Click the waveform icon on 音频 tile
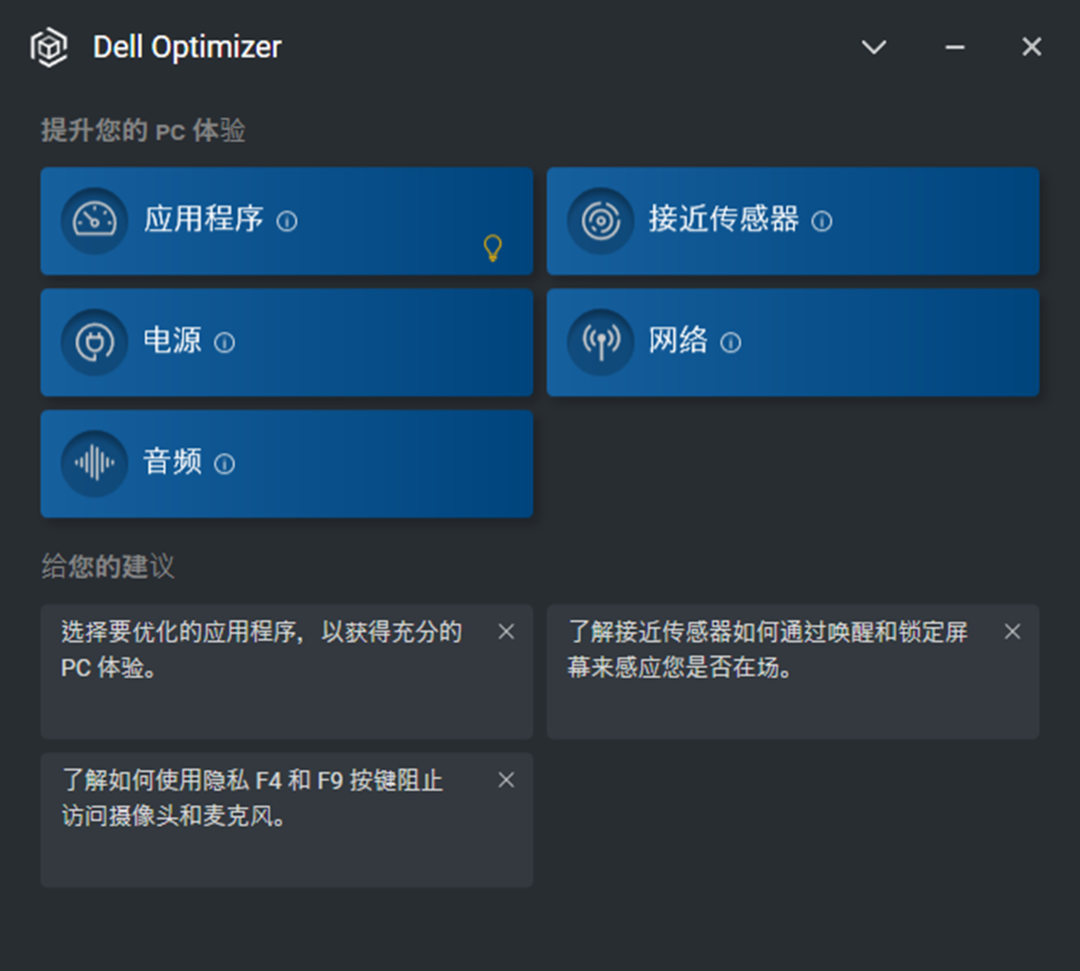Screen dimensions: 1080x971 [93, 463]
